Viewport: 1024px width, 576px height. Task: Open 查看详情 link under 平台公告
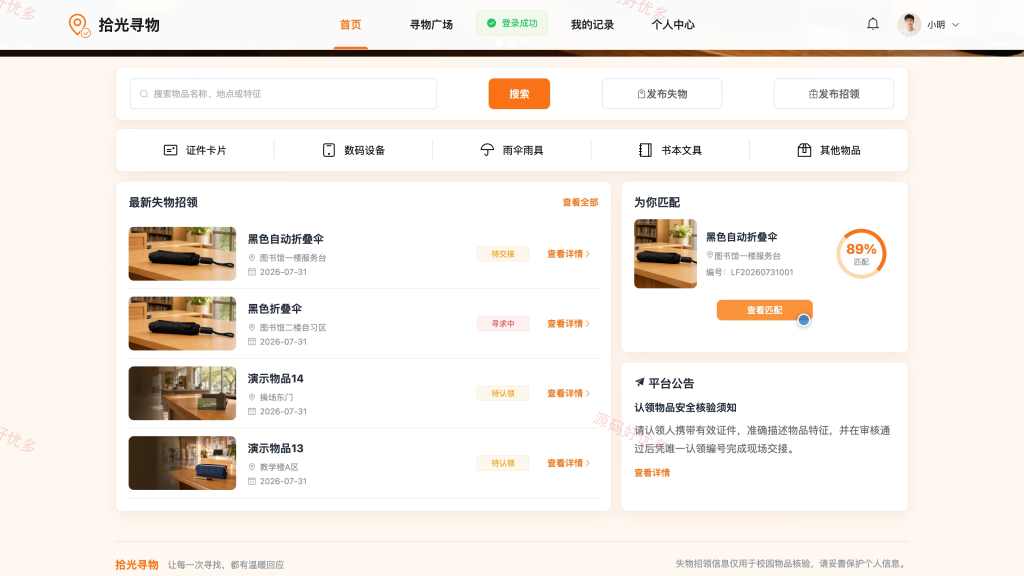tap(652, 473)
